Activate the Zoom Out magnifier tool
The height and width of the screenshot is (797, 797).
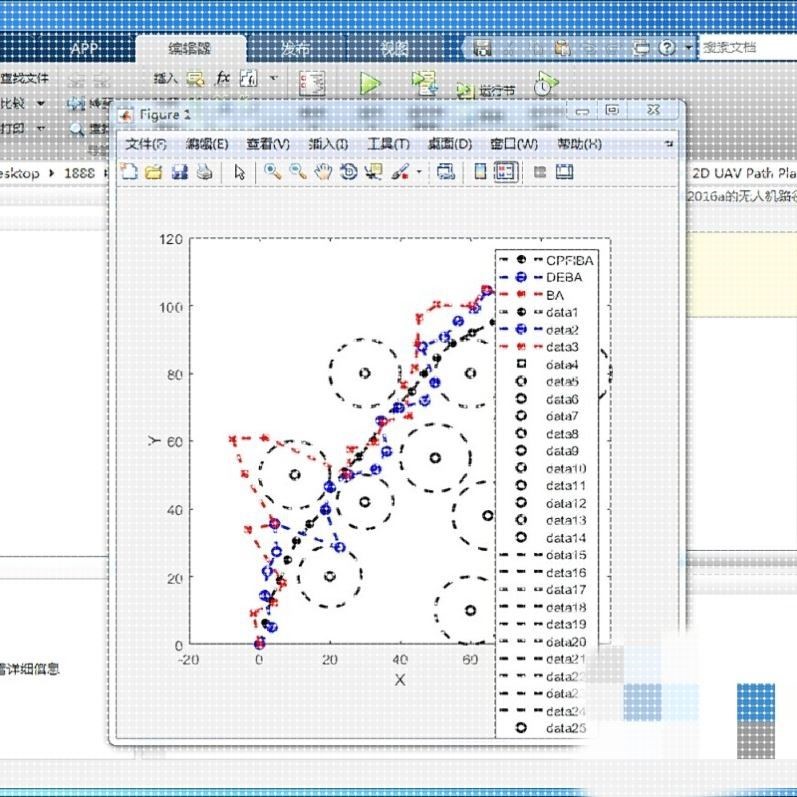(x=298, y=172)
